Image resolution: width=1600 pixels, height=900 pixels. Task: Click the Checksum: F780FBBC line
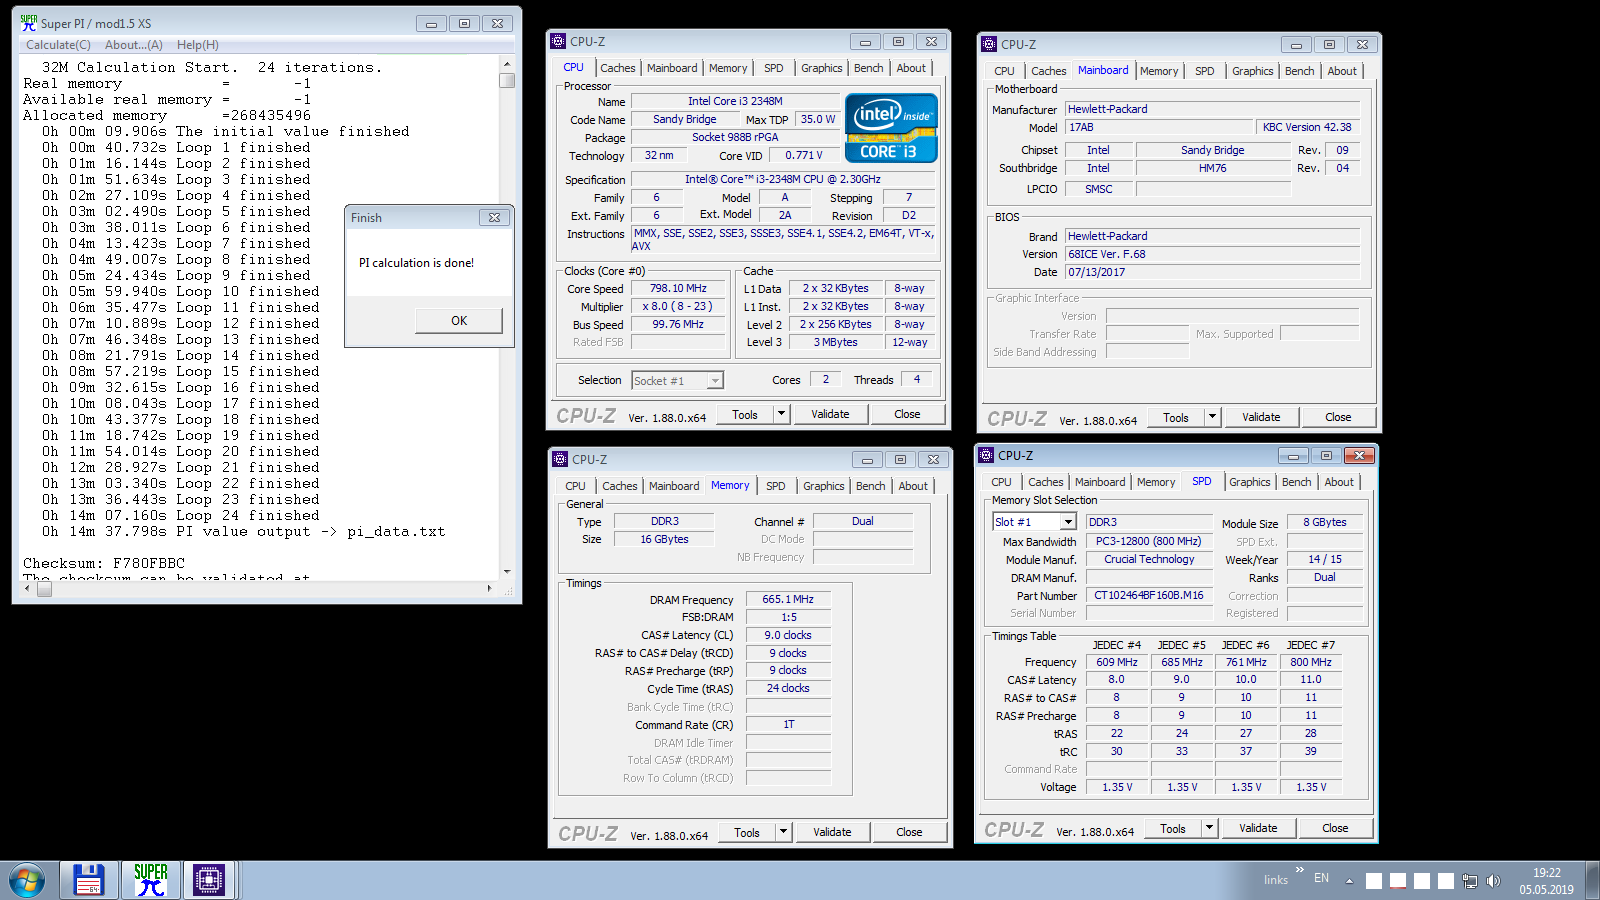pos(104,563)
